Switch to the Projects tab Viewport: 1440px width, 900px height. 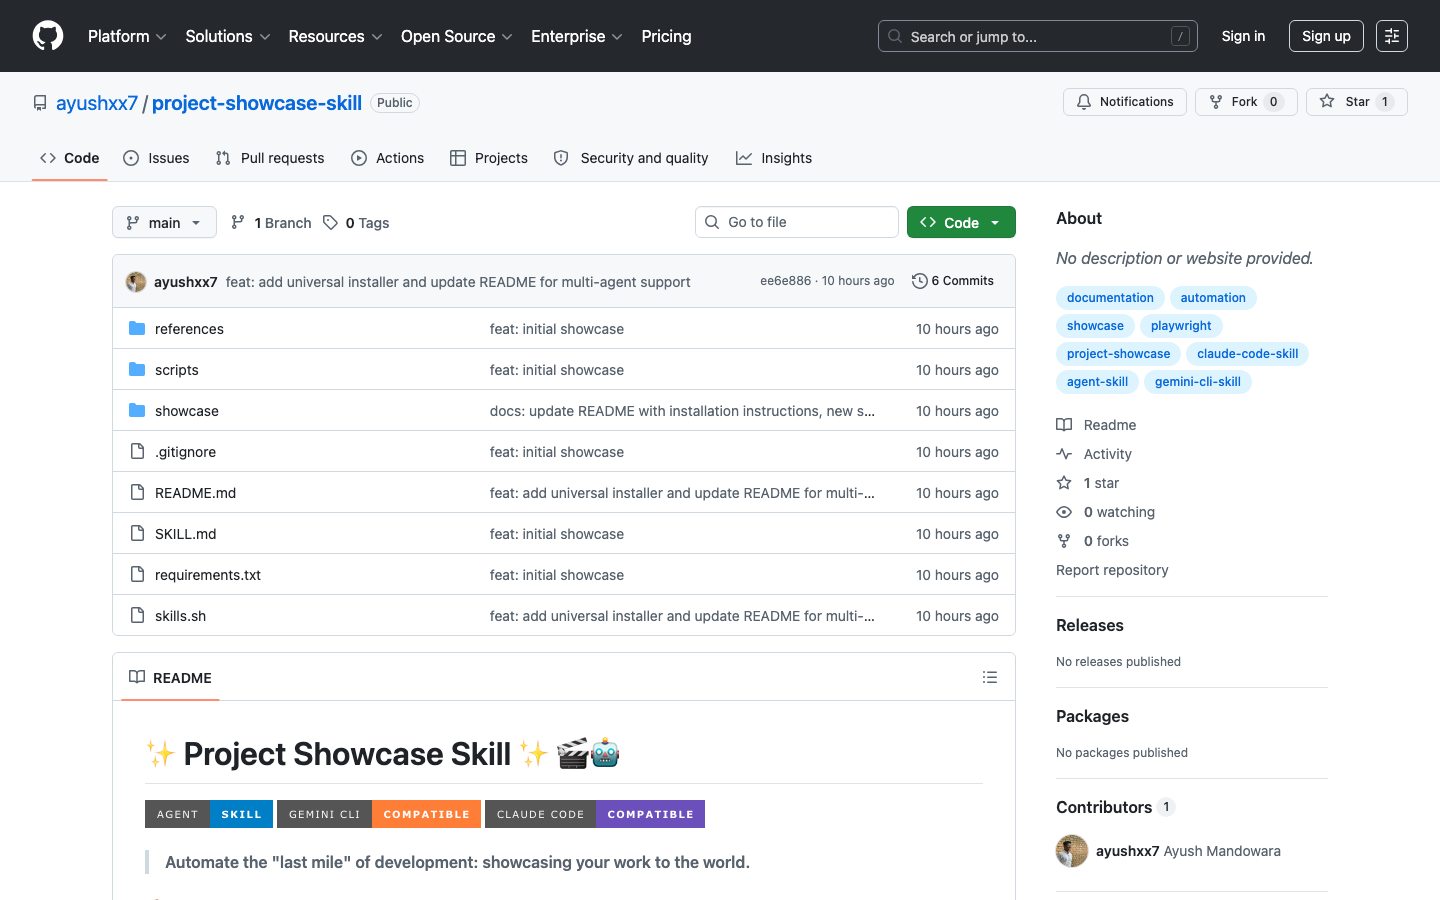[489, 158]
